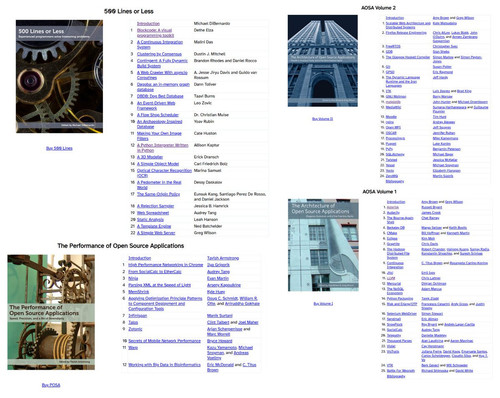The image size is (500, 398).
Task: Visit author Joel Maher's link
Action: (x=248, y=322)
